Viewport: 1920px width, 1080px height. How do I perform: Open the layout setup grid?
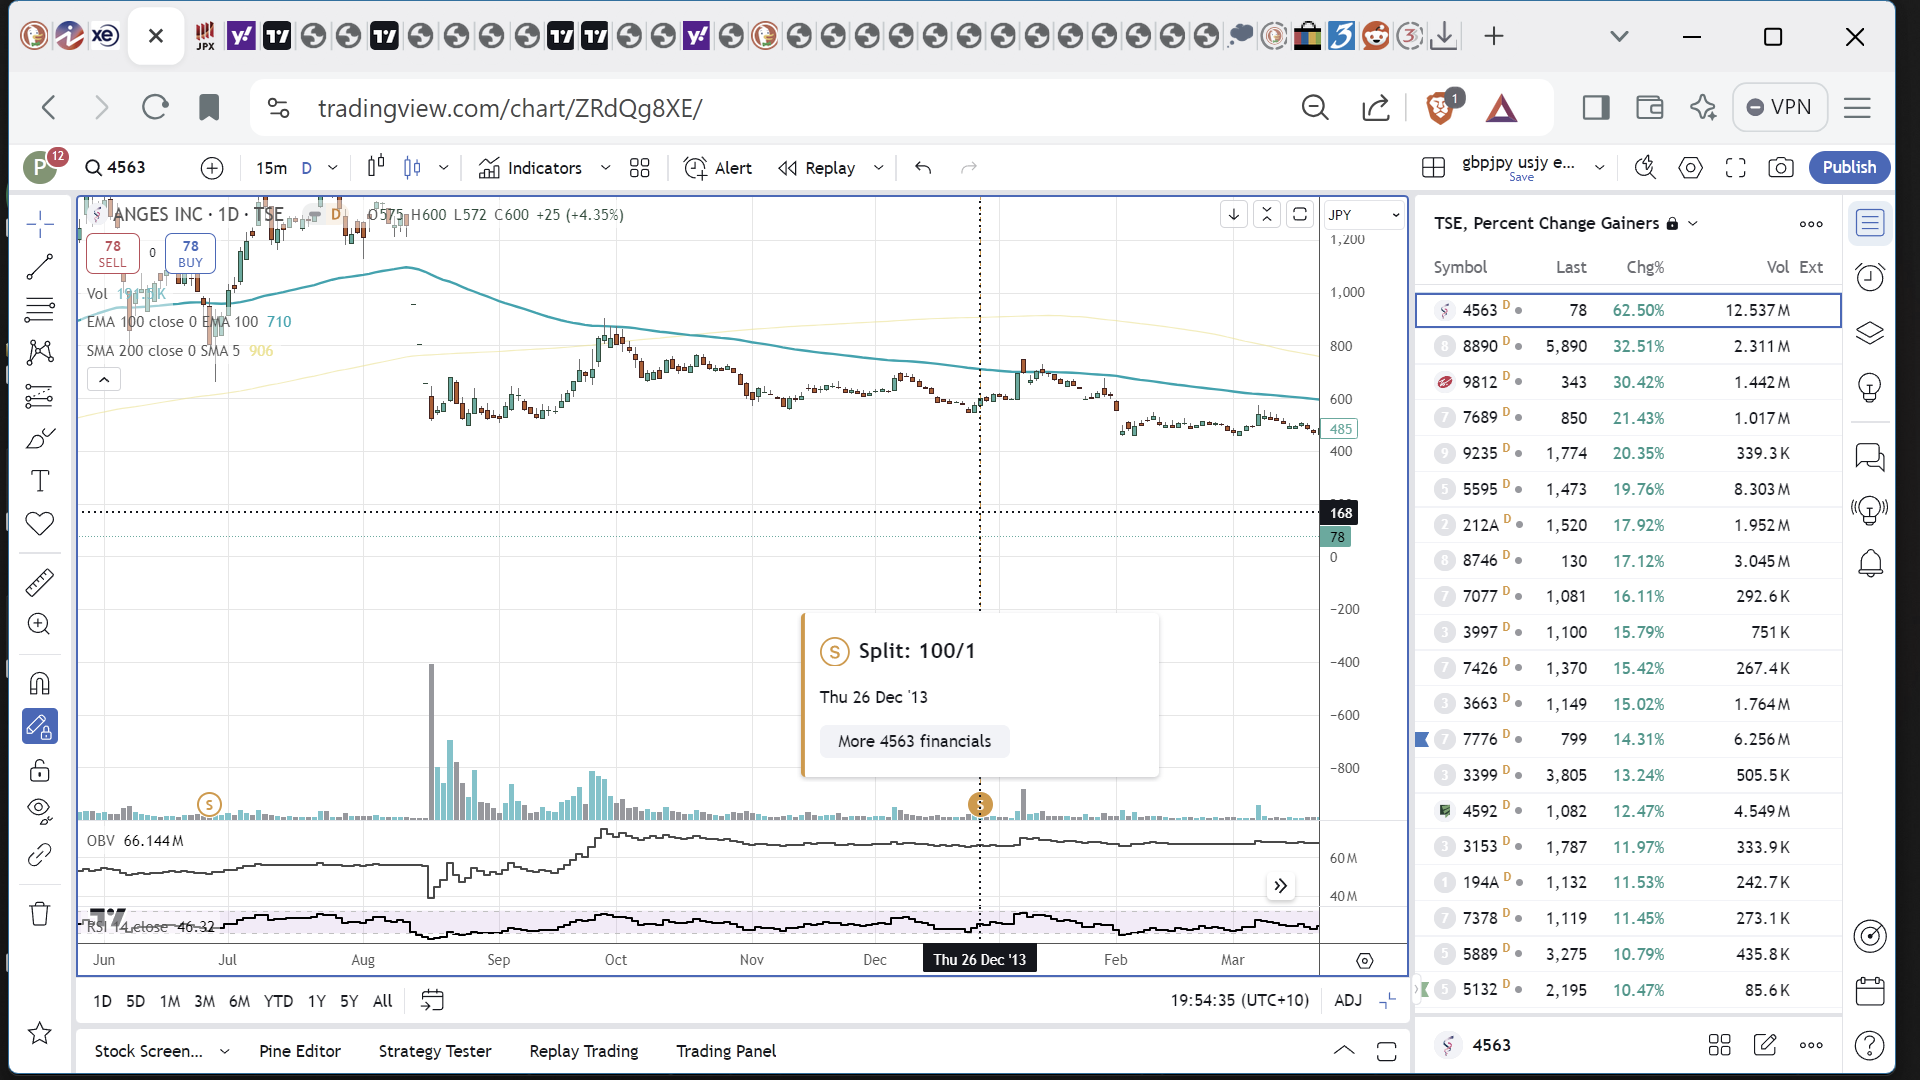pos(1433,168)
